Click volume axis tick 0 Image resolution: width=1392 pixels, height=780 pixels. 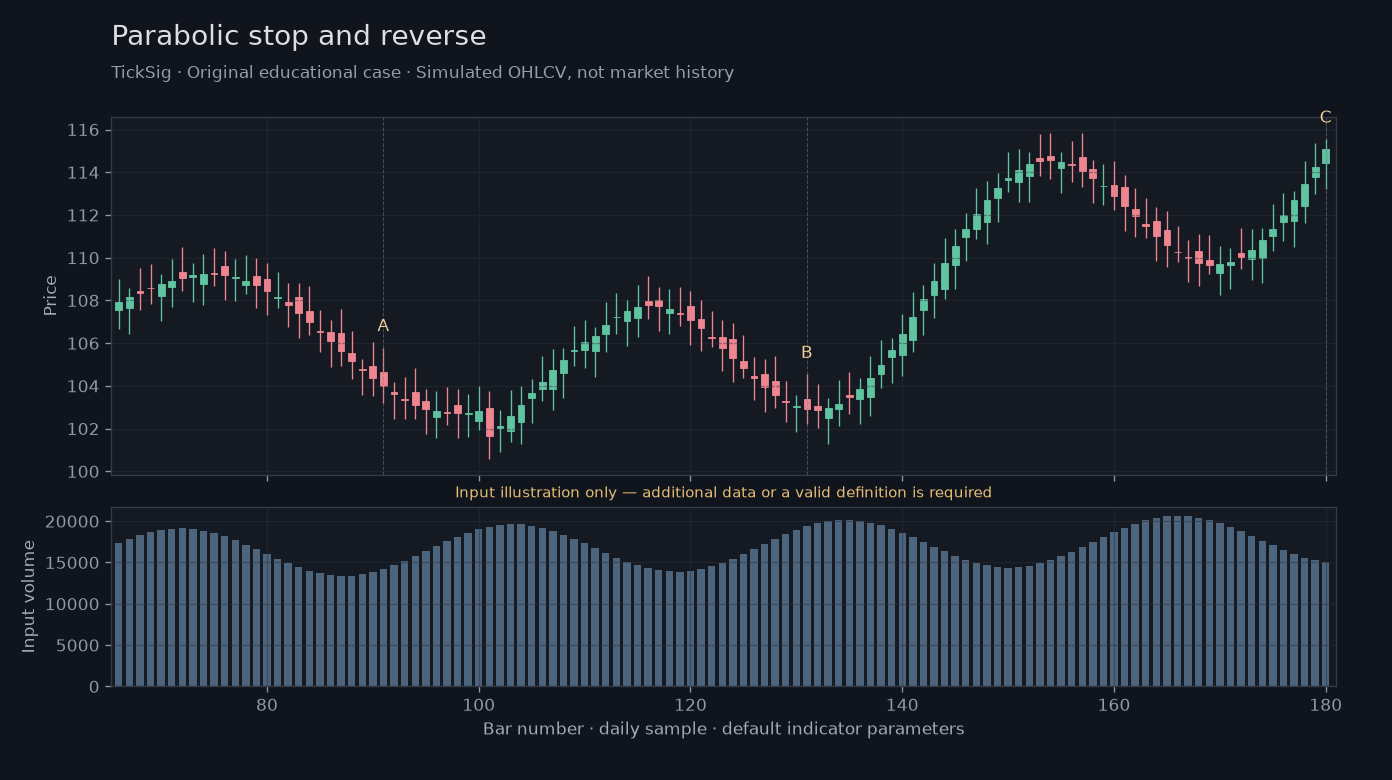94,687
